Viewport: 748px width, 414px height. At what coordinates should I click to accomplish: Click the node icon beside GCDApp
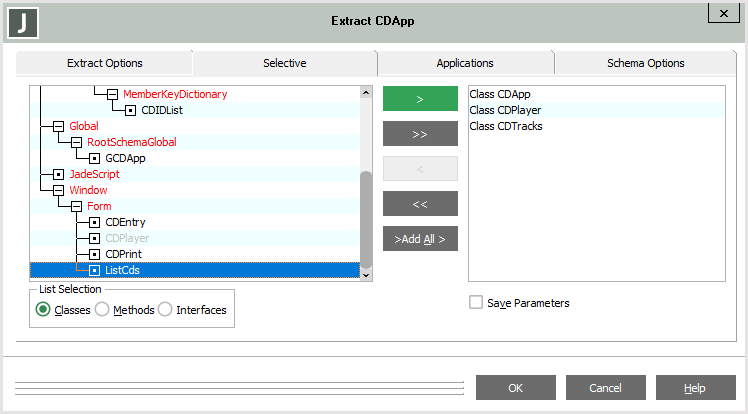coord(94,158)
